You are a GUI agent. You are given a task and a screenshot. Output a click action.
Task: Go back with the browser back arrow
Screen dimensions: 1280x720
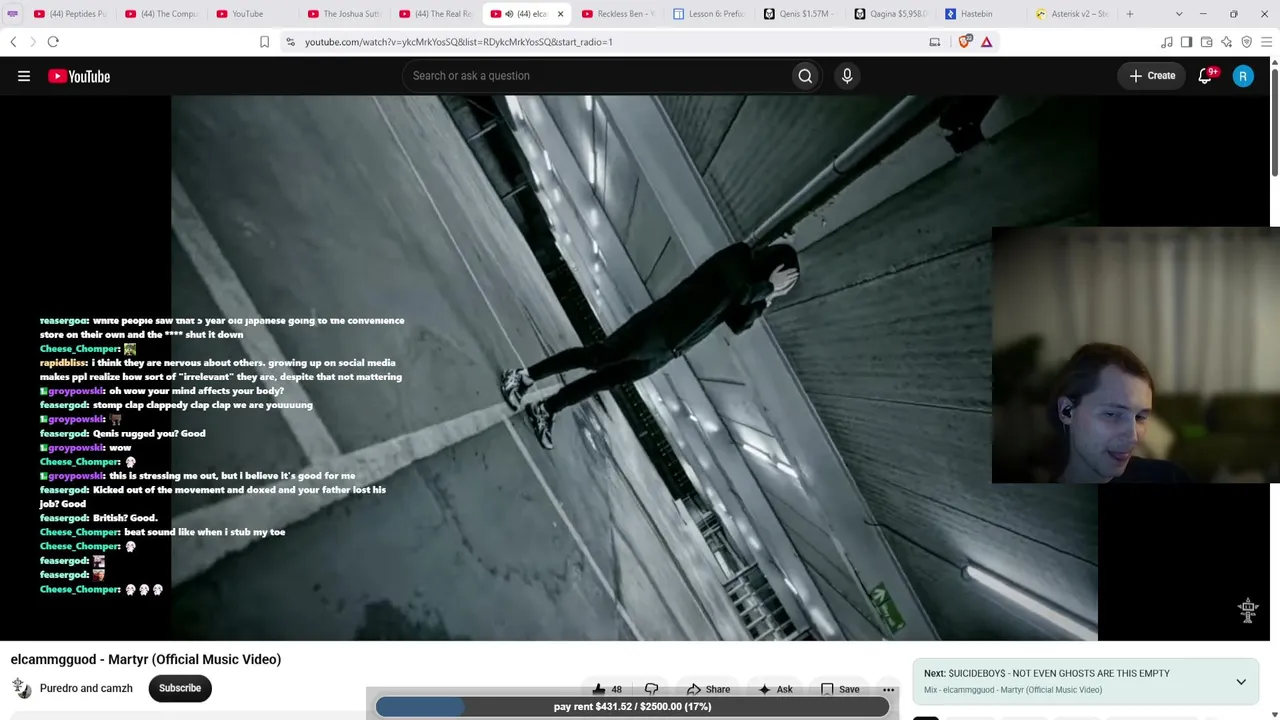(x=13, y=42)
